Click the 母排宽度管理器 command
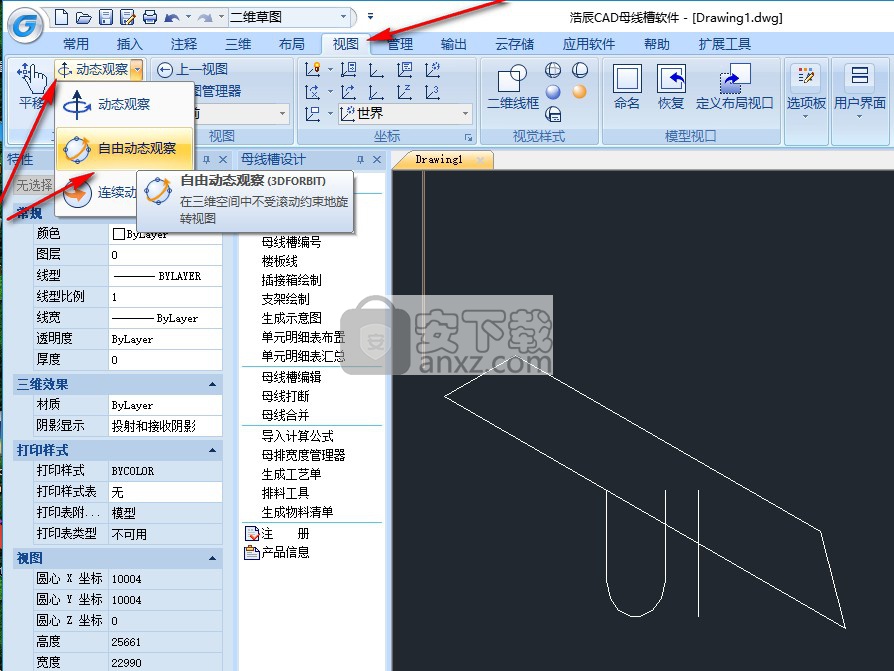Viewport: 894px width, 671px height. click(x=303, y=456)
